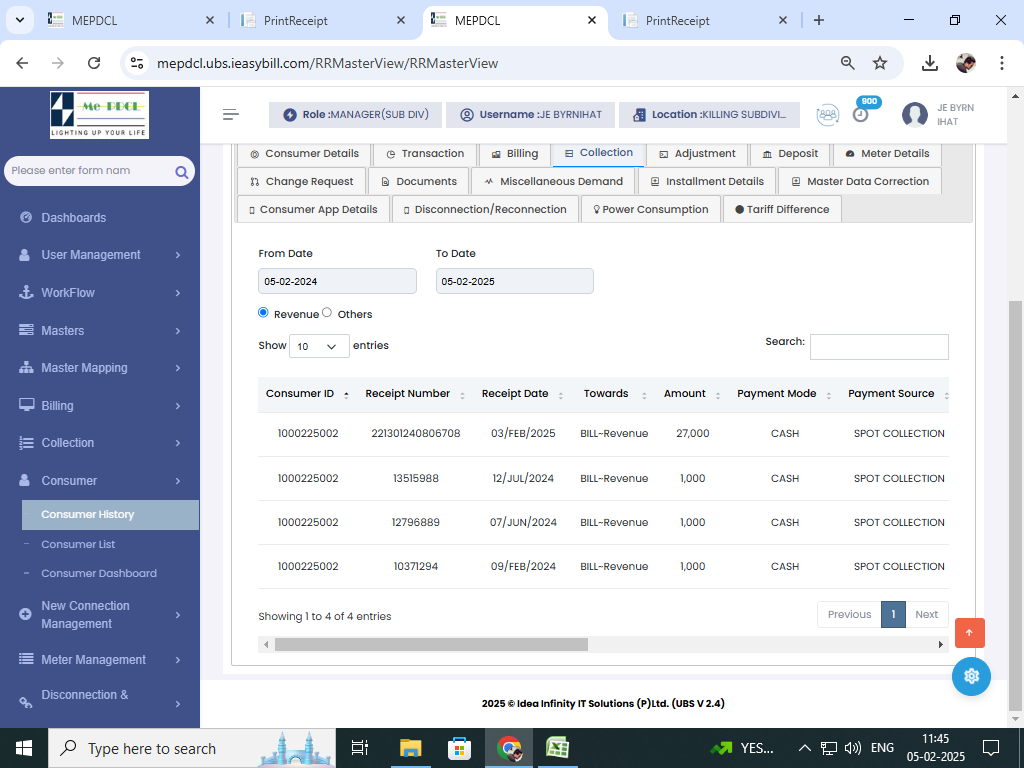This screenshot has width=1024, height=768.
Task: Open Task View in the taskbar
Action: tap(359, 748)
